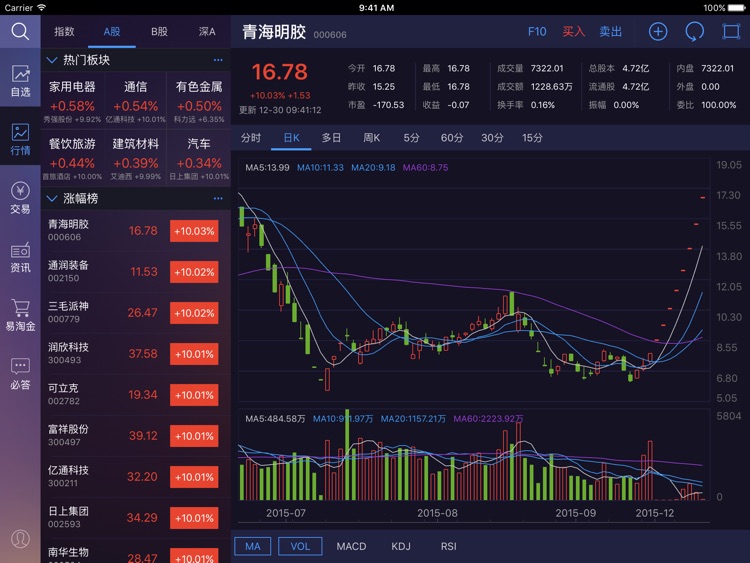
Task: Click the large 16.78 current price
Action: click(280, 72)
